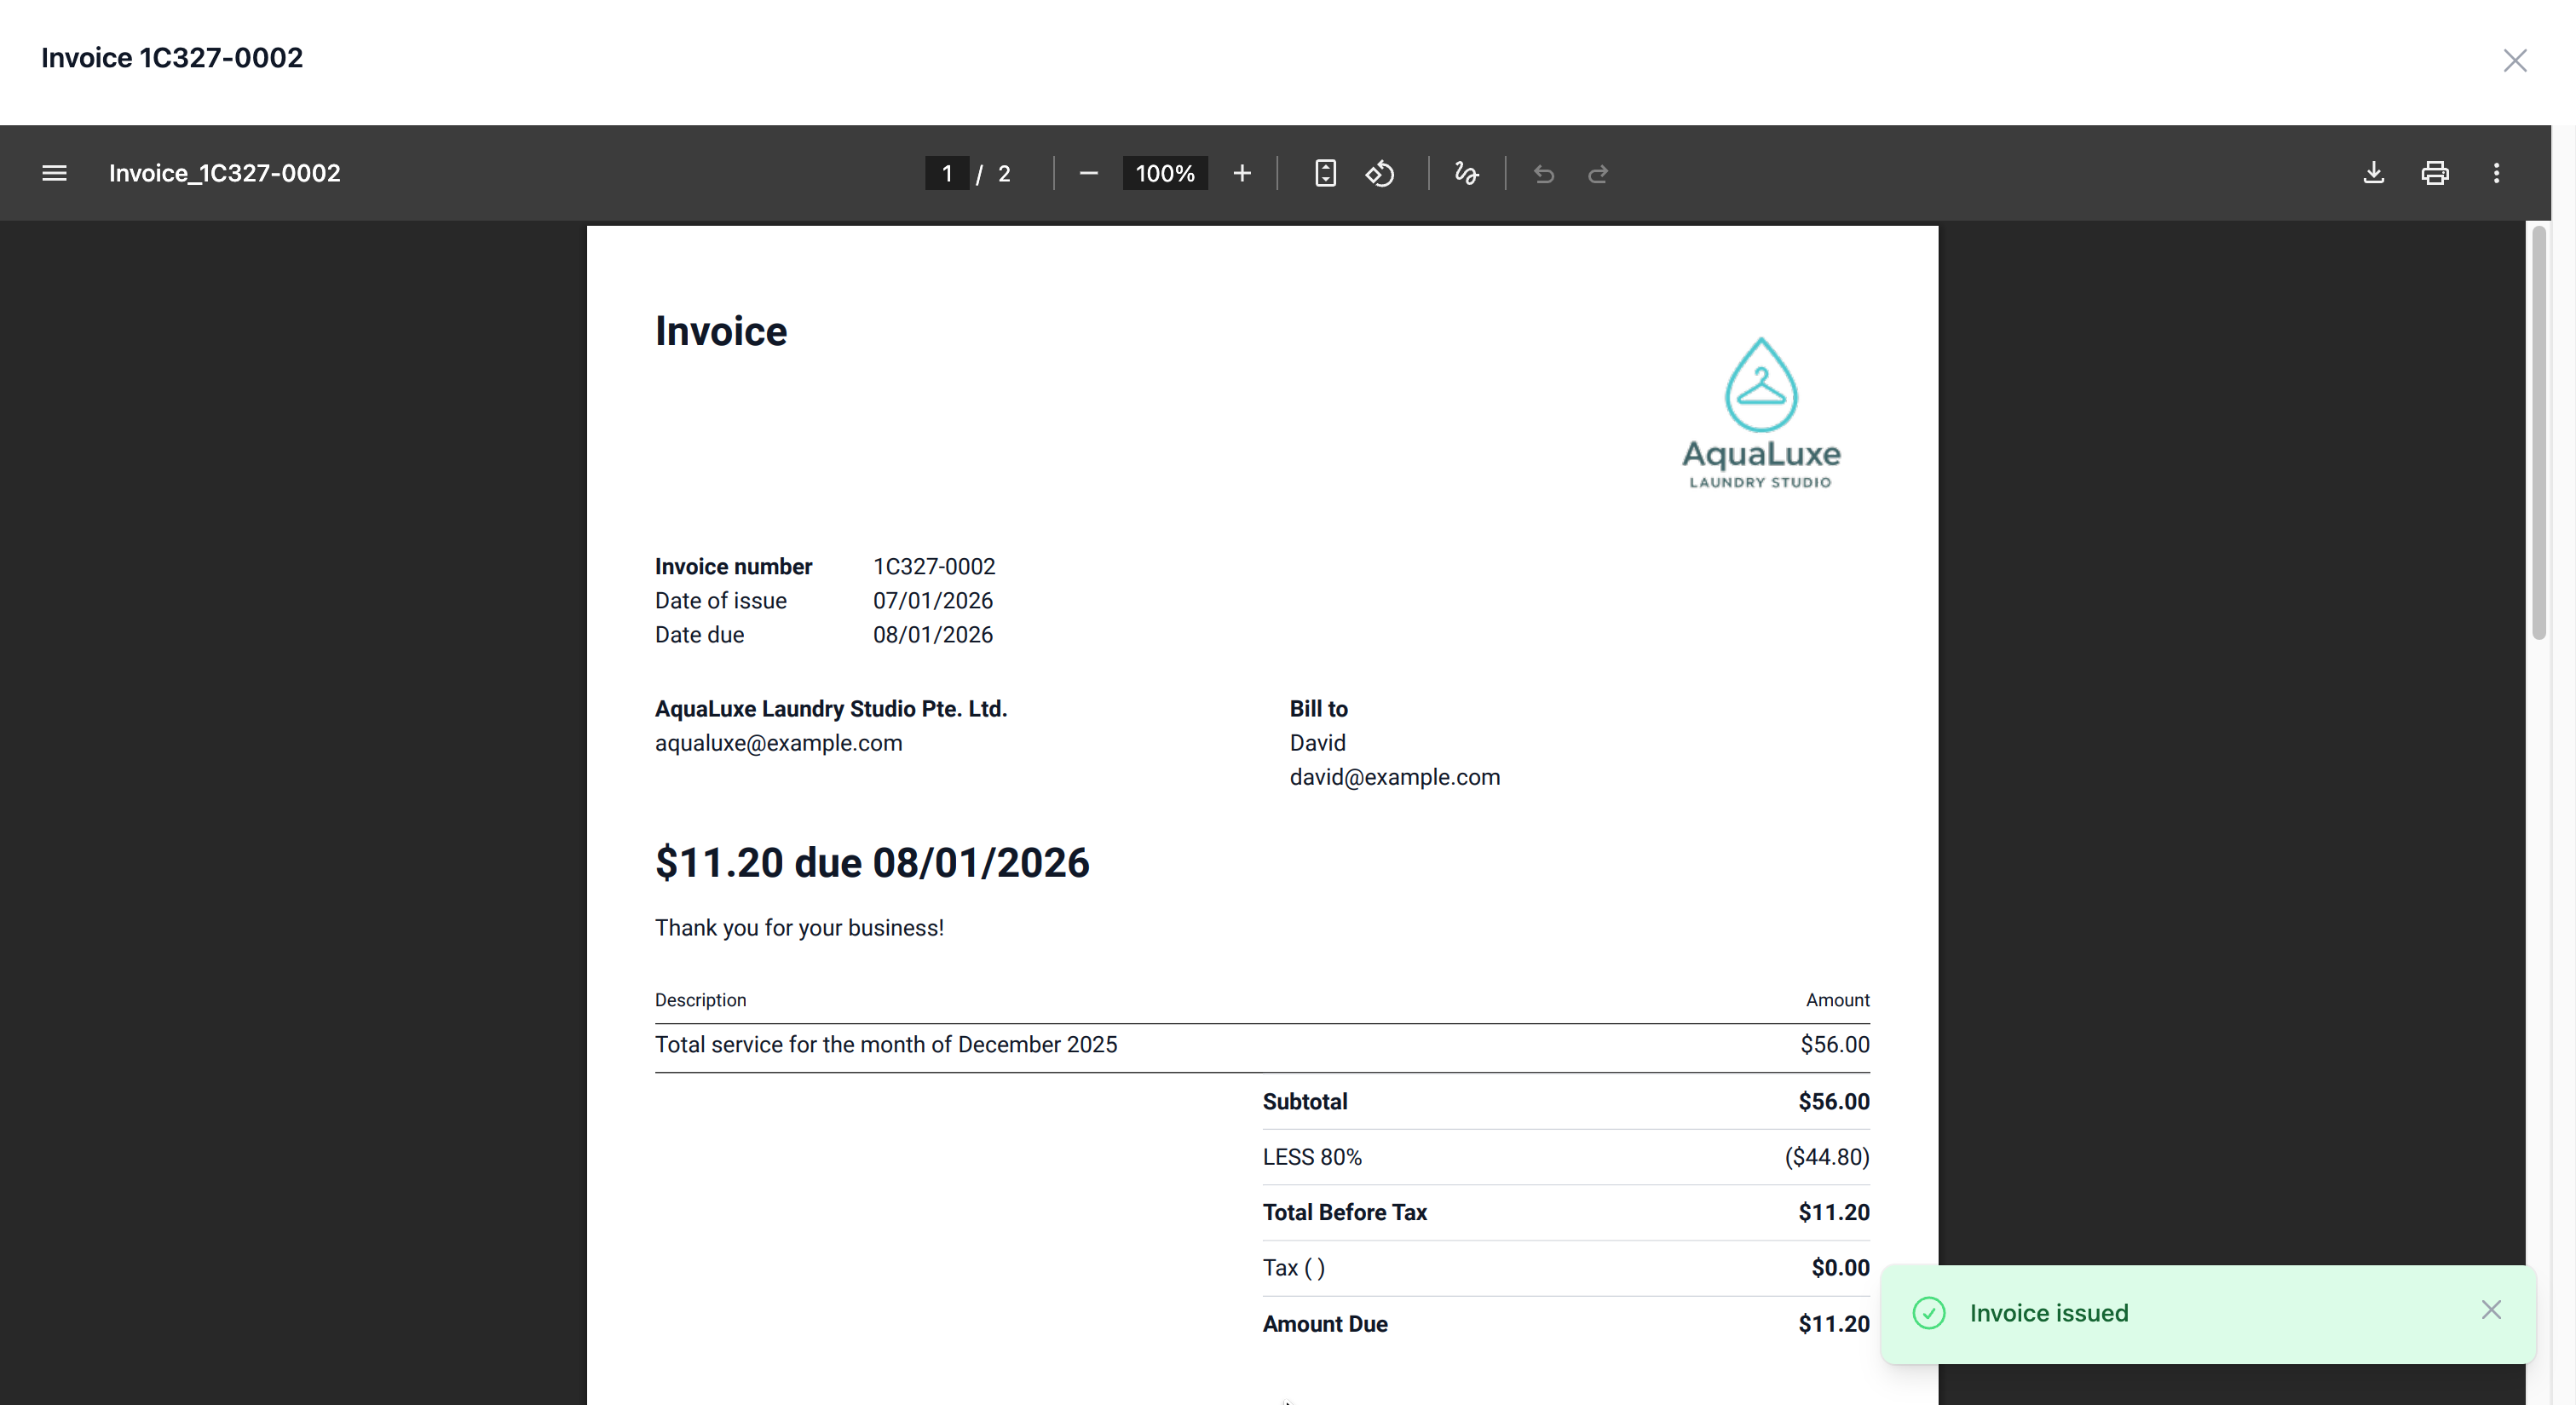Click the Invoice issued success message

(x=2048, y=1313)
